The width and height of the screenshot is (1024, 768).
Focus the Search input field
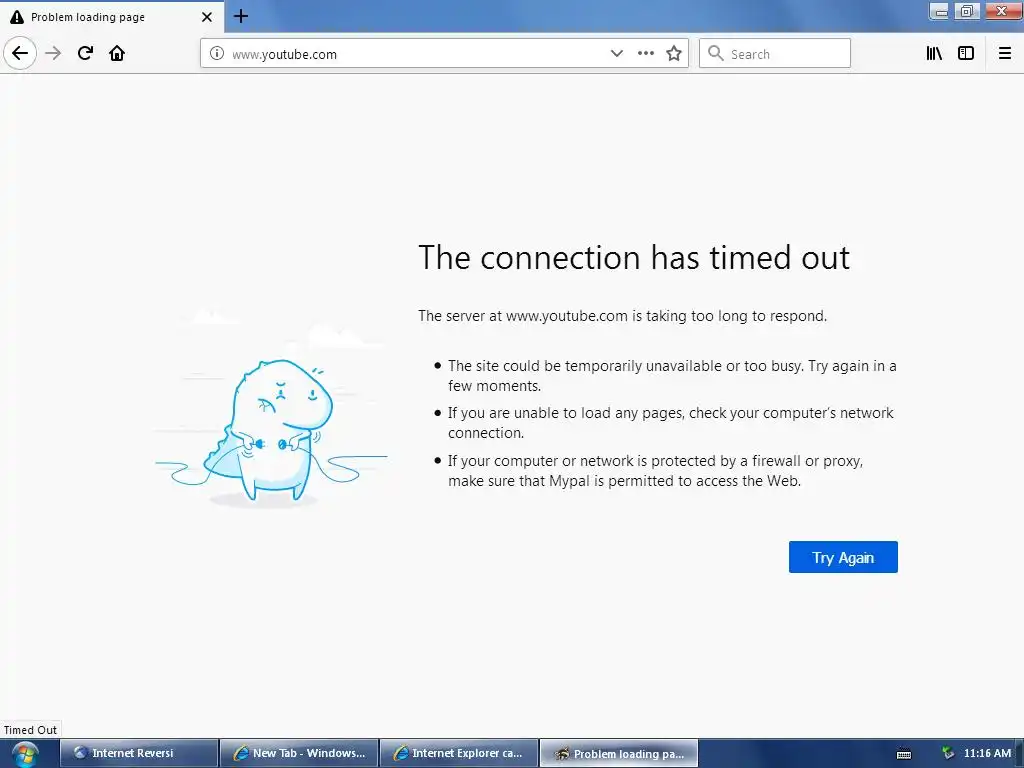775,54
